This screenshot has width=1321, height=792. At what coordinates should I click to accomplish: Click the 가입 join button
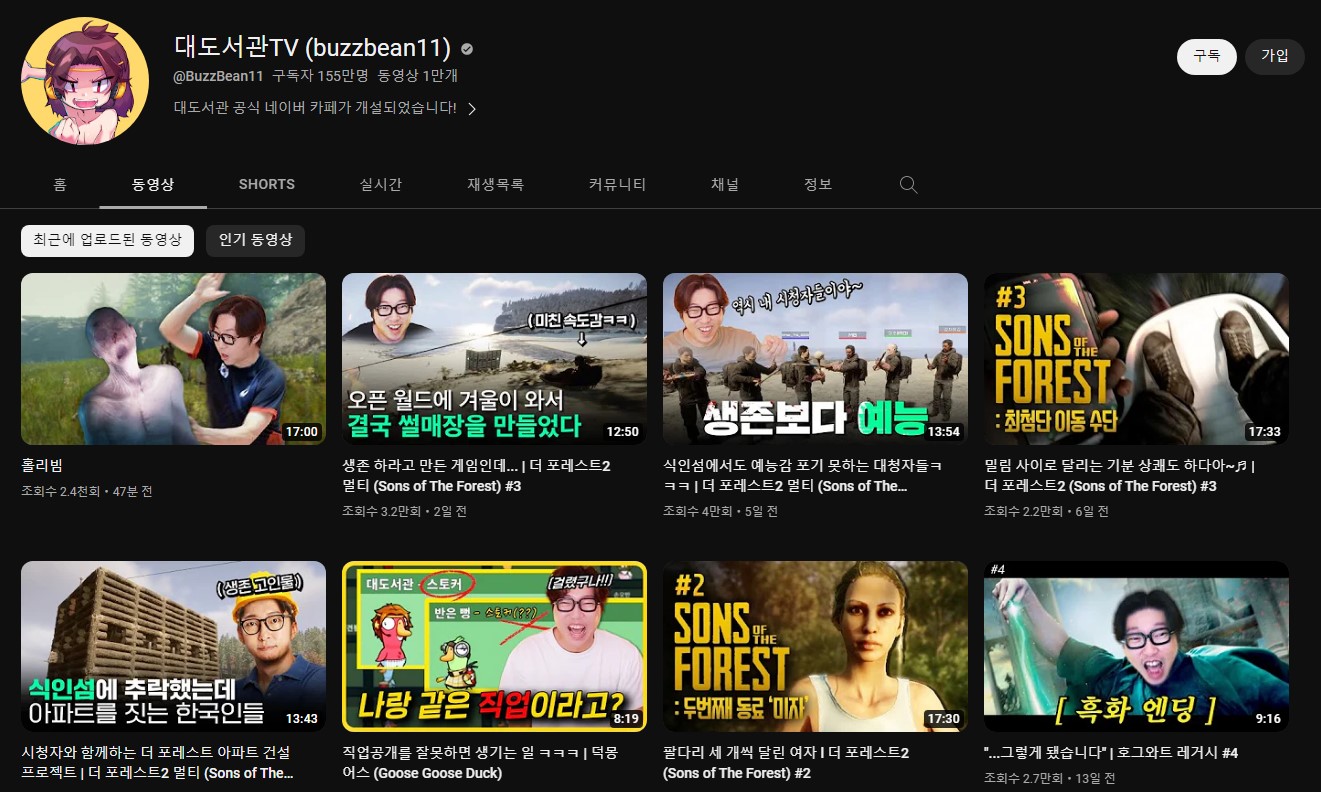pyautogui.click(x=1275, y=56)
